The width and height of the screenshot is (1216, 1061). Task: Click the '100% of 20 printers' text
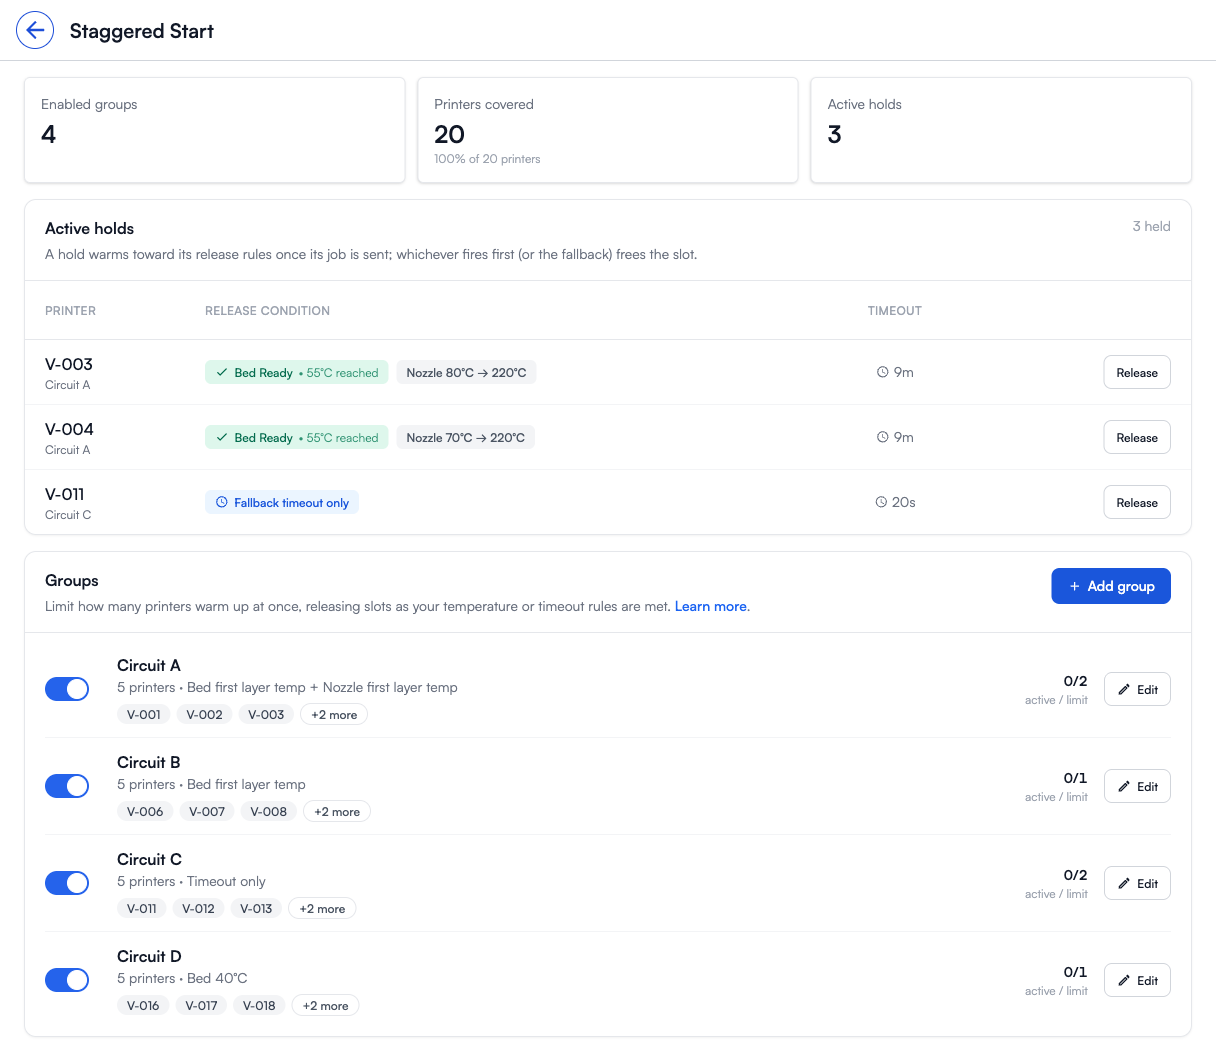click(x=487, y=159)
